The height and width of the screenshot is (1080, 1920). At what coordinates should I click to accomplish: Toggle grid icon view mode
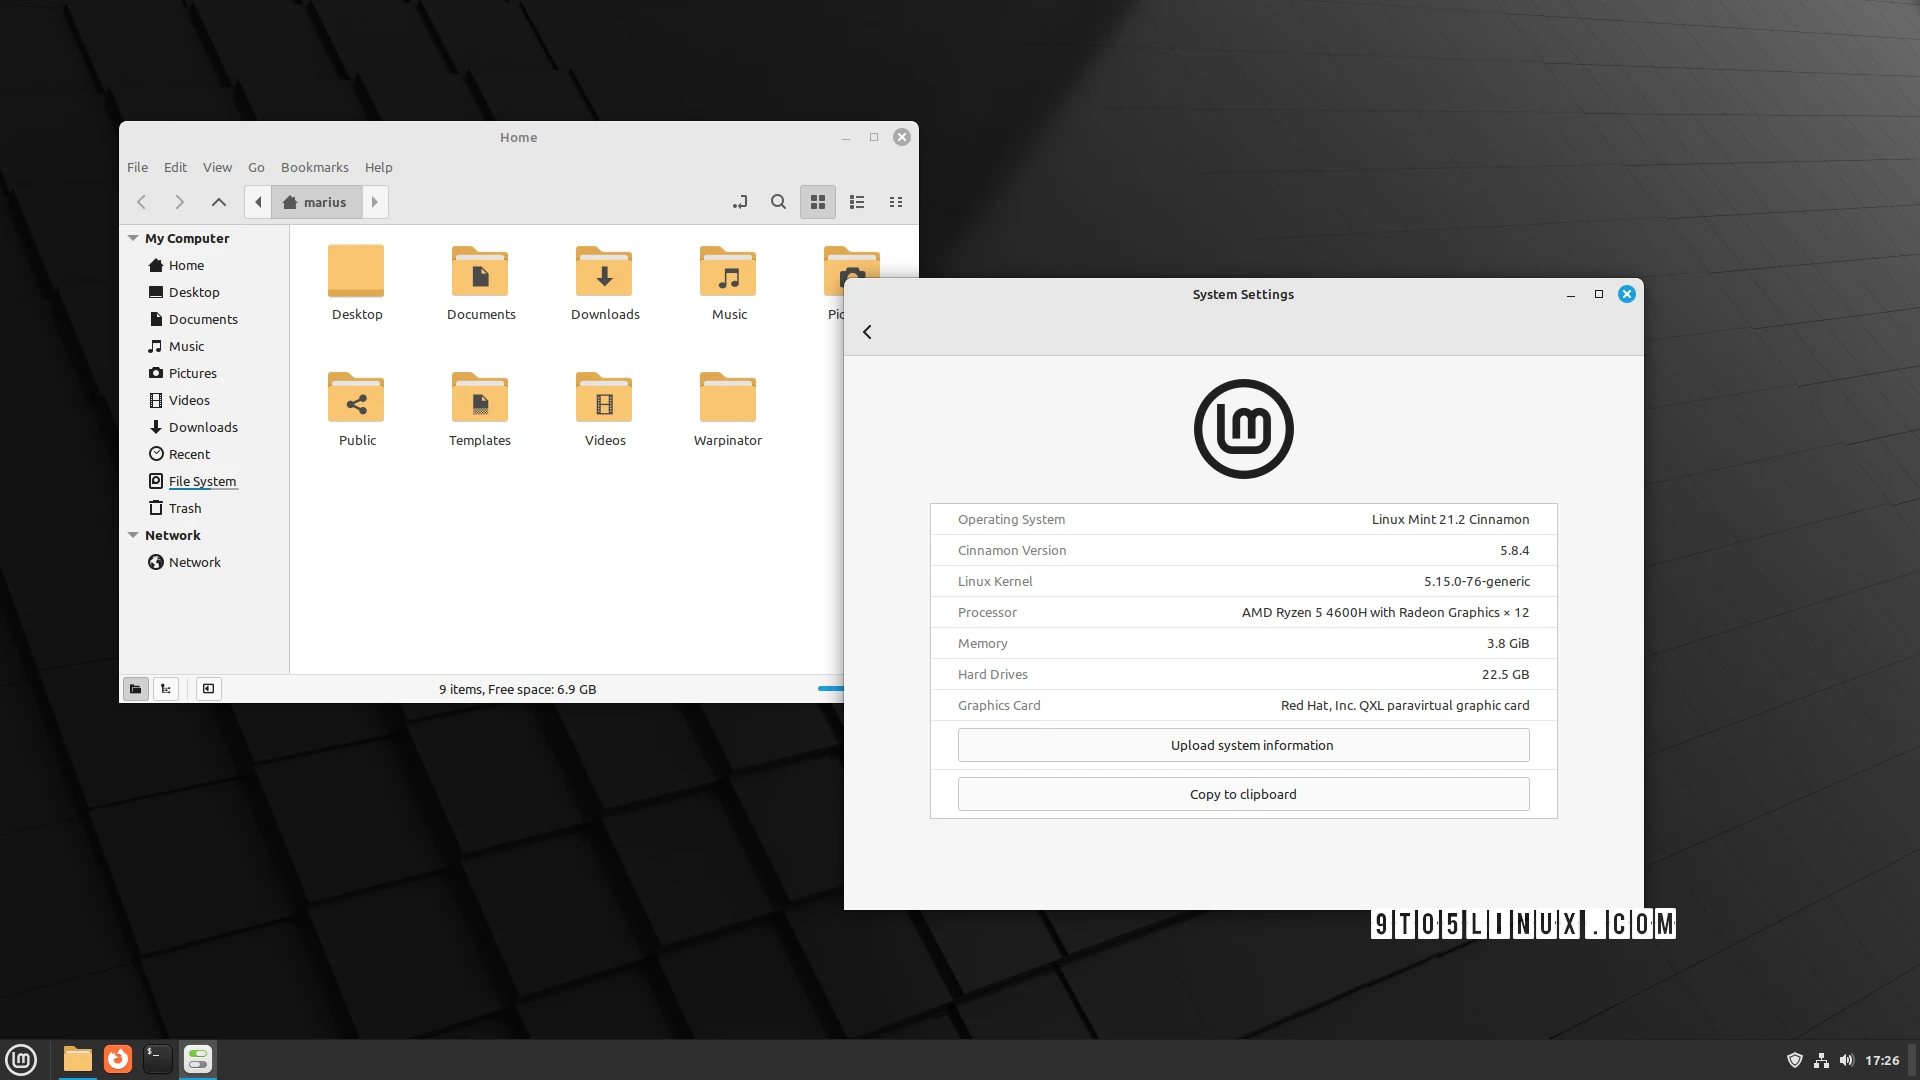point(817,202)
